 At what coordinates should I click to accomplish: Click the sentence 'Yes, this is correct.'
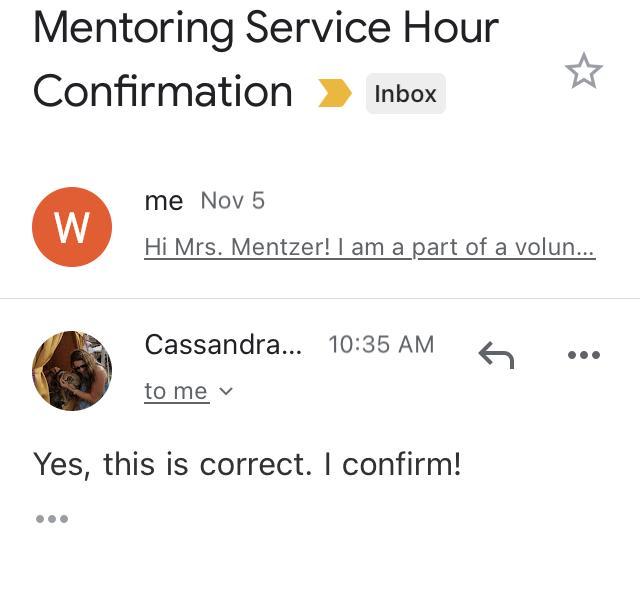pos(169,464)
